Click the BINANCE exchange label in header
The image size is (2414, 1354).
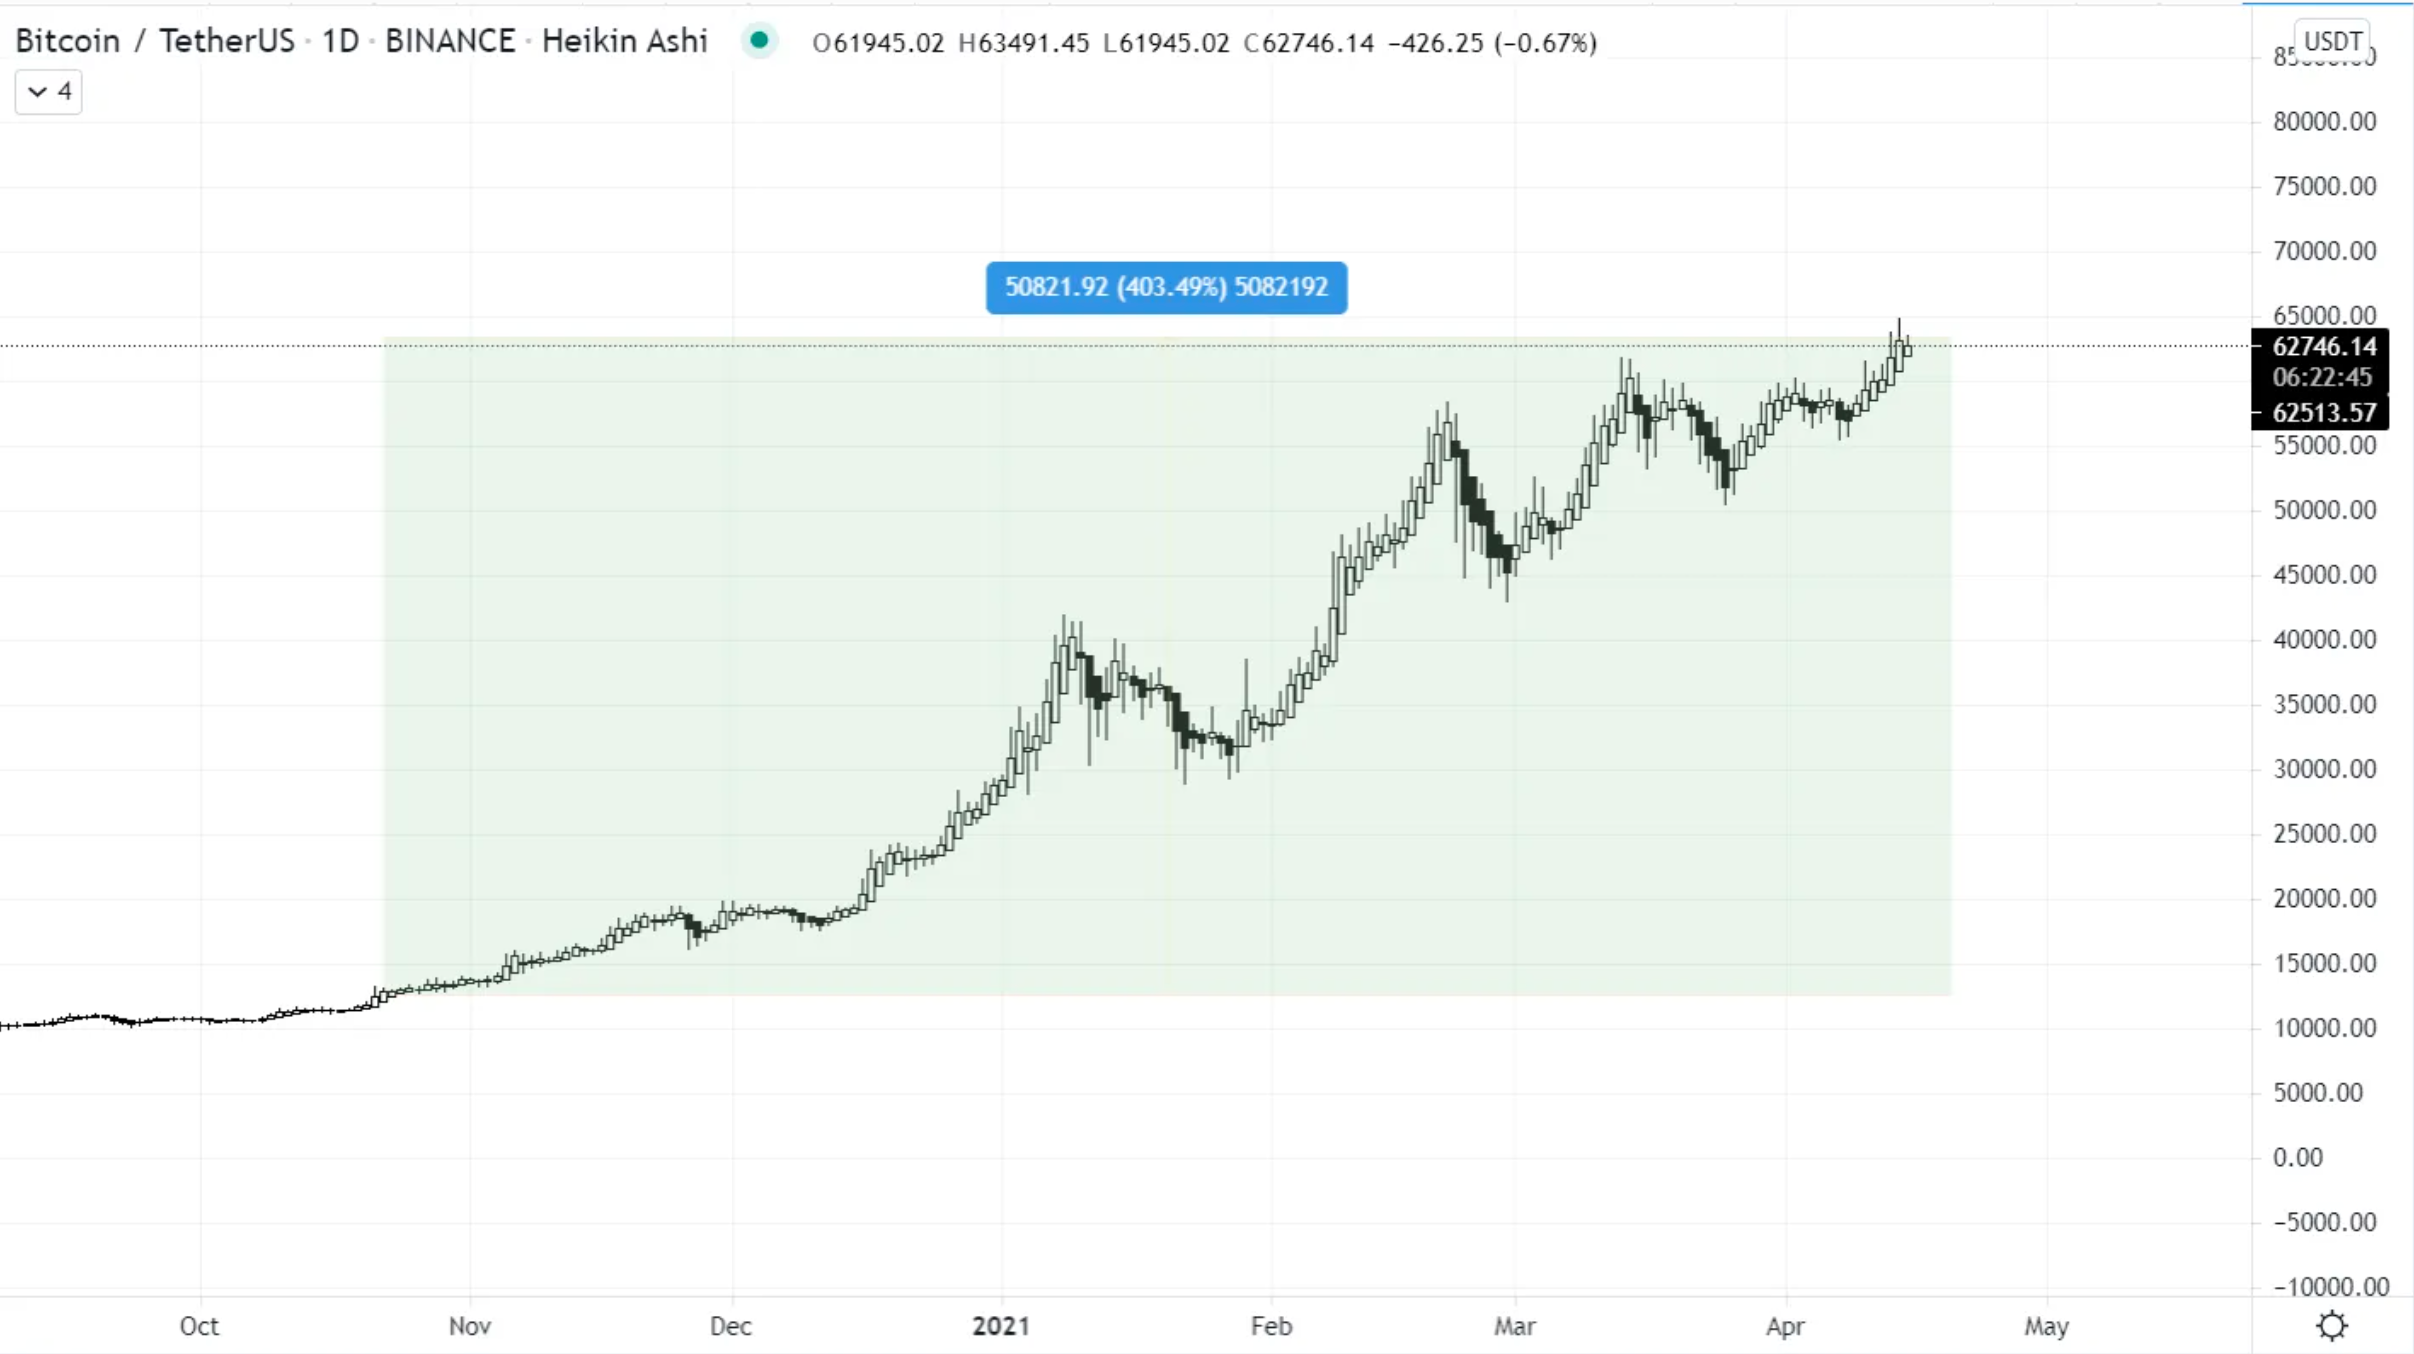click(450, 41)
